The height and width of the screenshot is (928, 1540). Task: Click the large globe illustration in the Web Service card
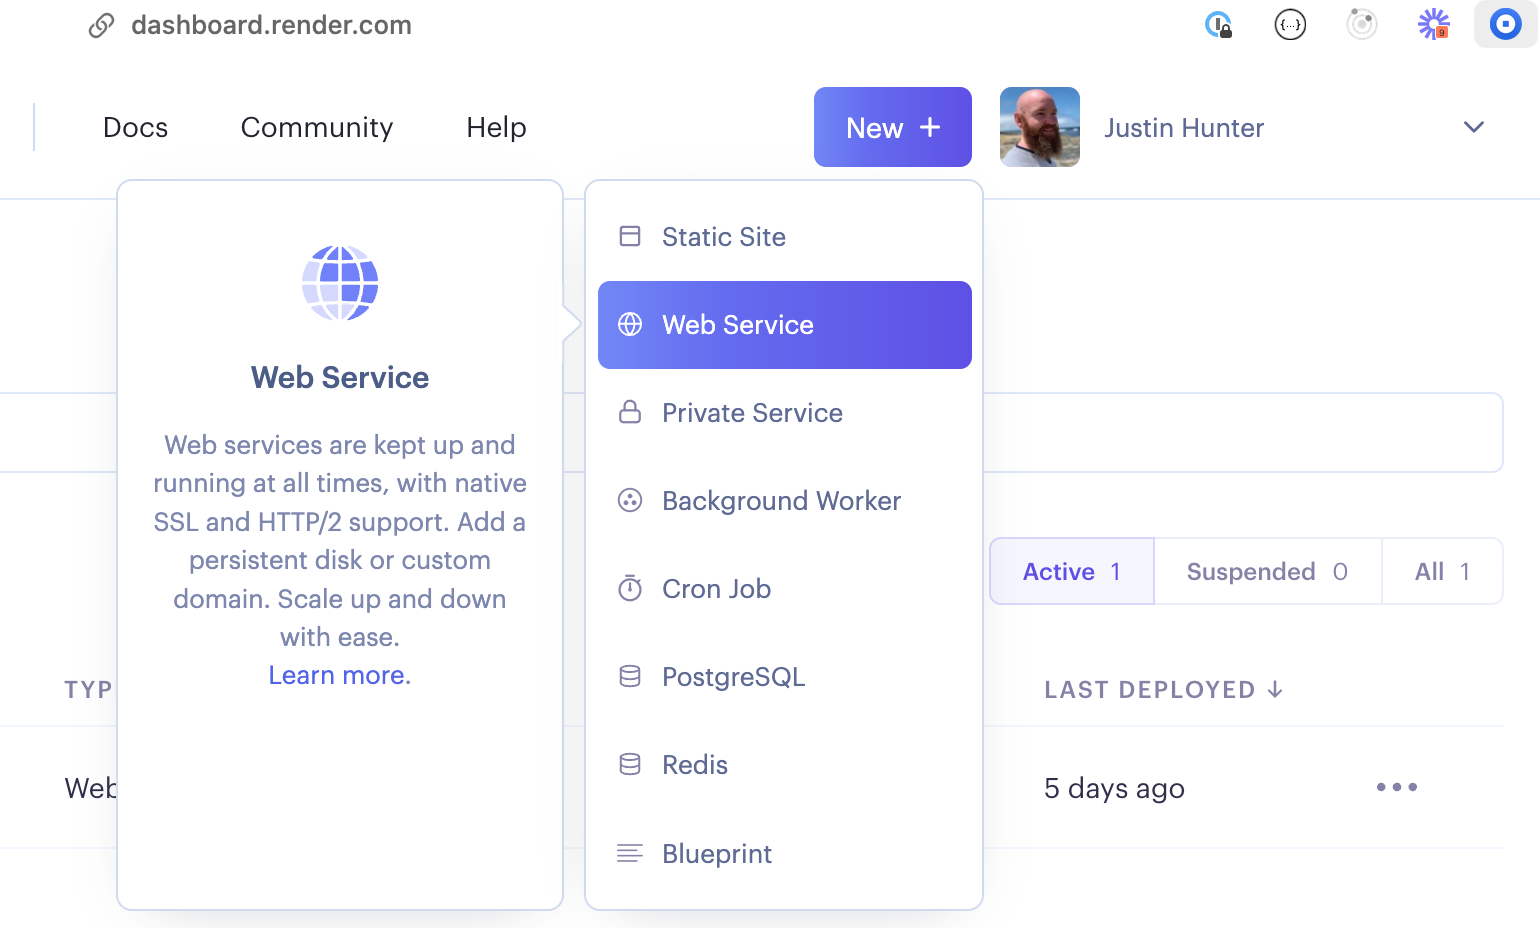pos(340,283)
